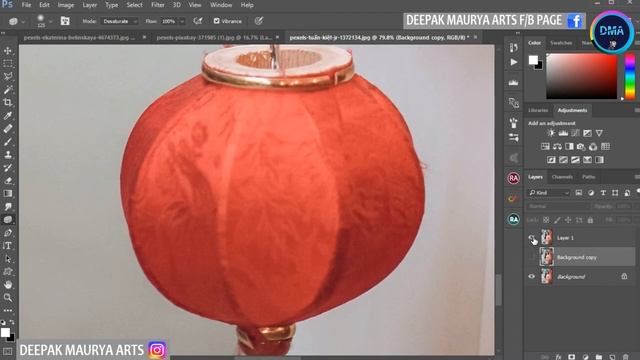
Task: Open the brush preset picker arrow
Action: coord(50,21)
